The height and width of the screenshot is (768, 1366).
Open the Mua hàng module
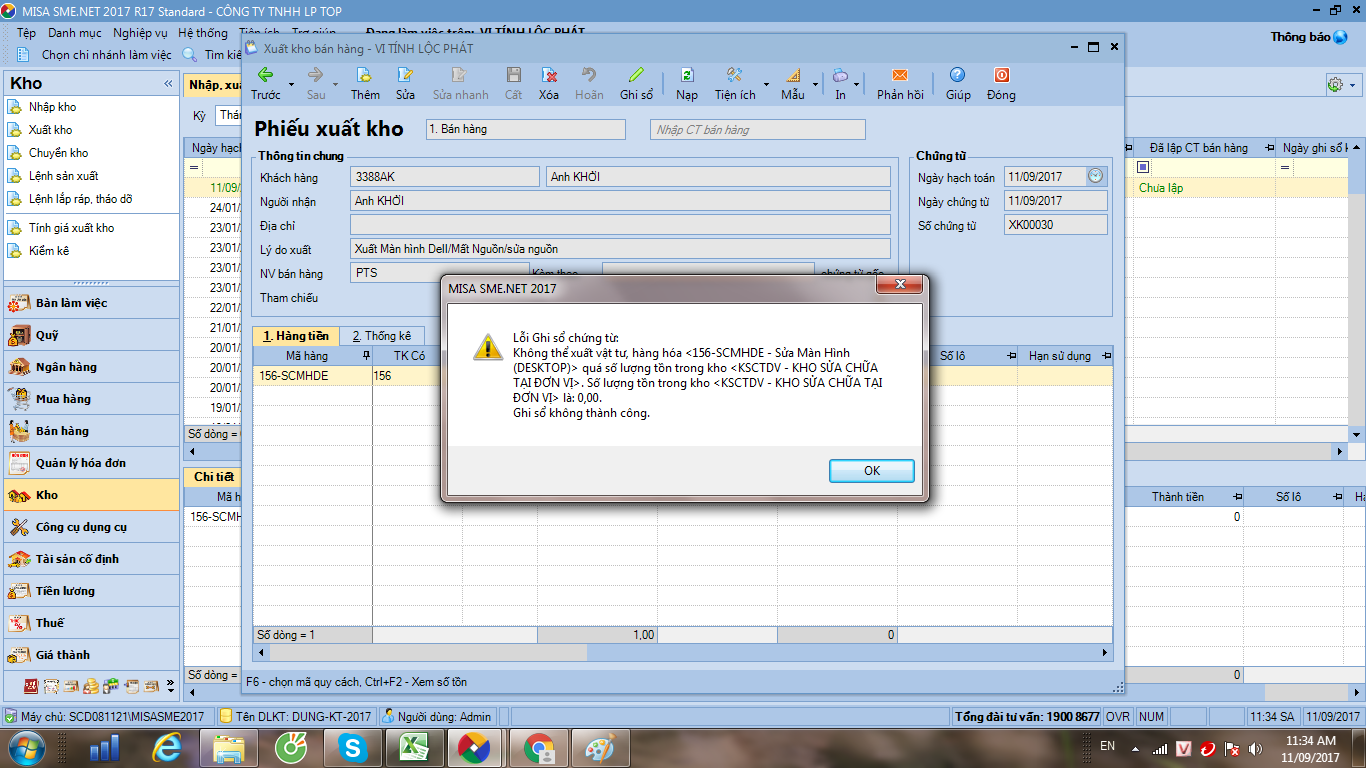tap(92, 399)
